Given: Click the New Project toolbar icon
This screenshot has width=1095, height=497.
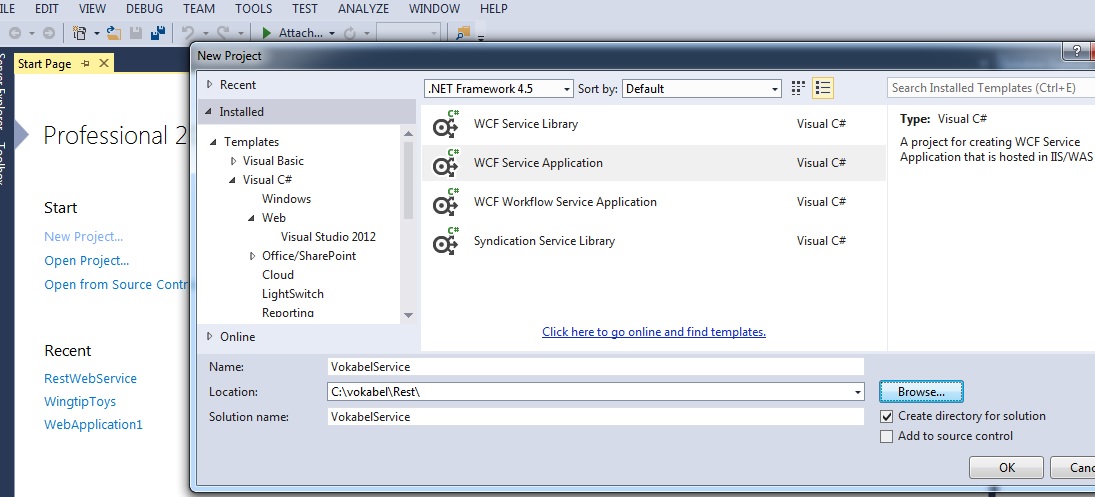Looking at the screenshot, I should coord(80,33).
